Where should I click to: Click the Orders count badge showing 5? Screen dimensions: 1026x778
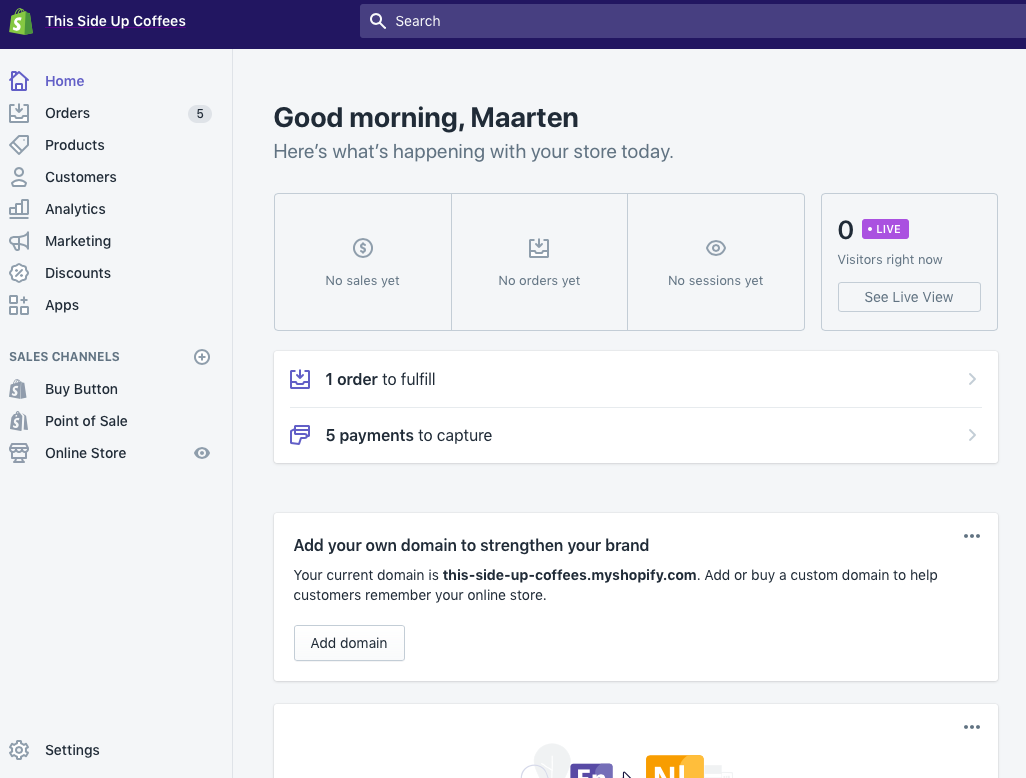click(x=200, y=114)
